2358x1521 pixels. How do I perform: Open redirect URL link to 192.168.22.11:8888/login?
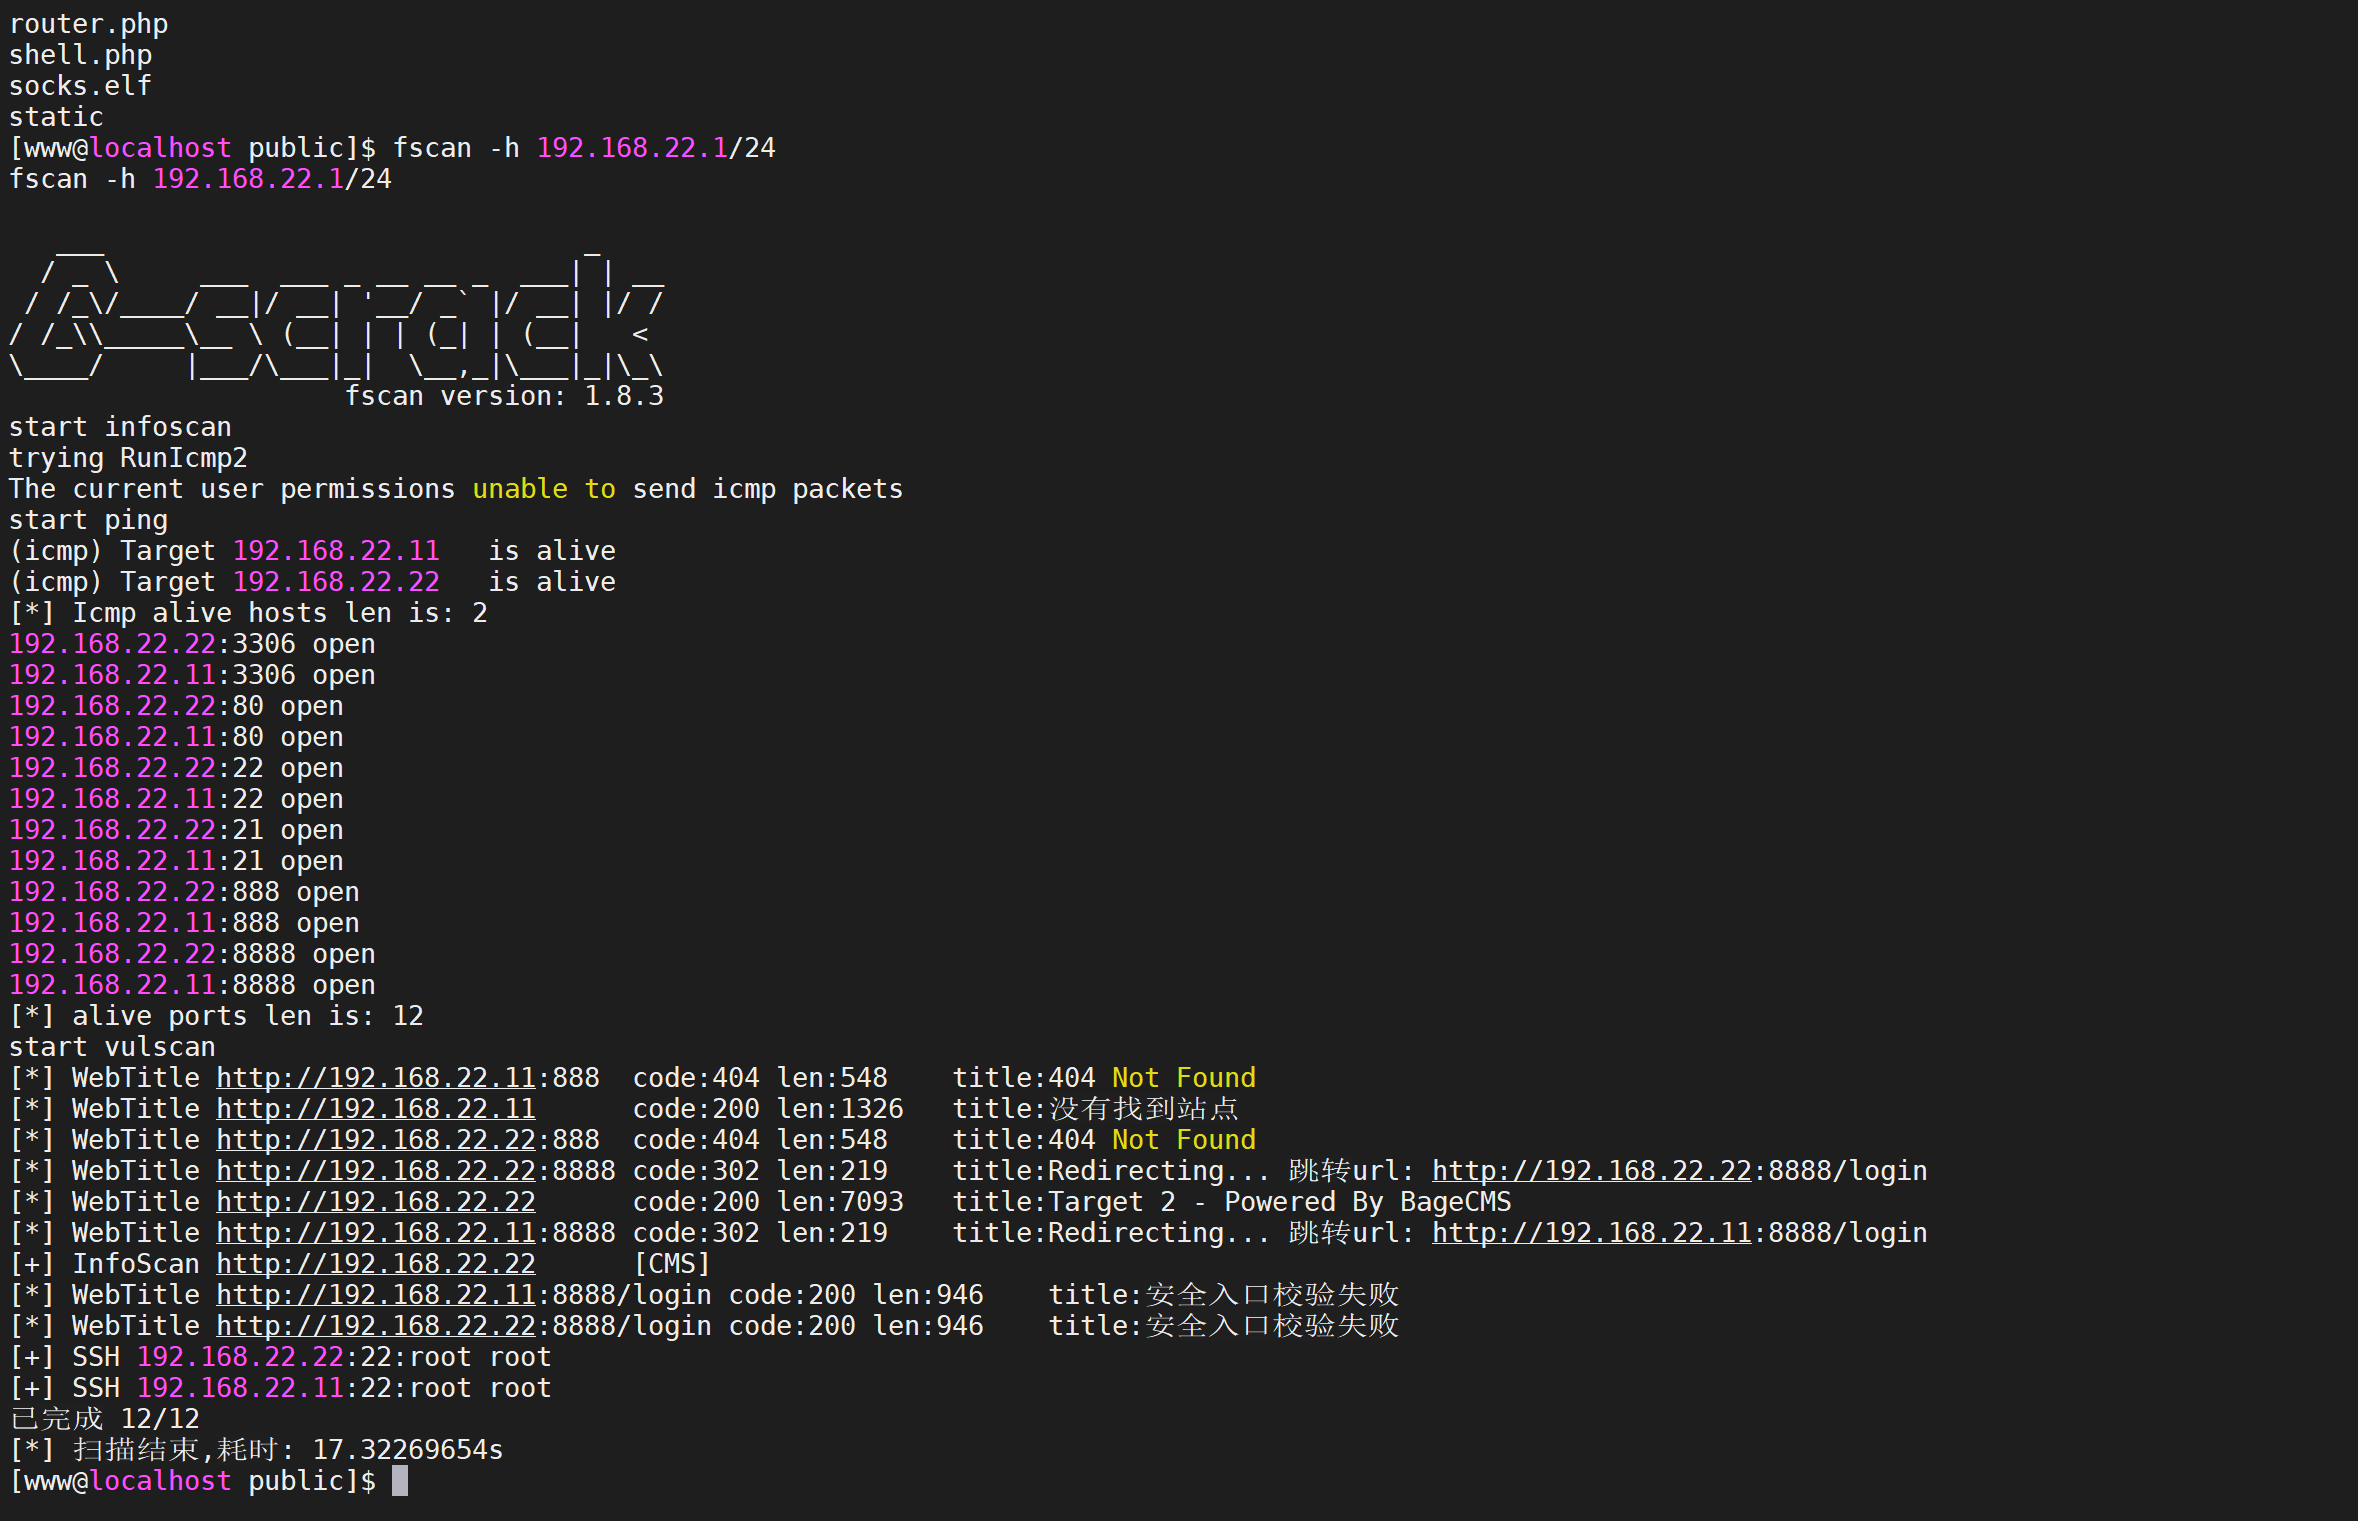(1590, 1233)
